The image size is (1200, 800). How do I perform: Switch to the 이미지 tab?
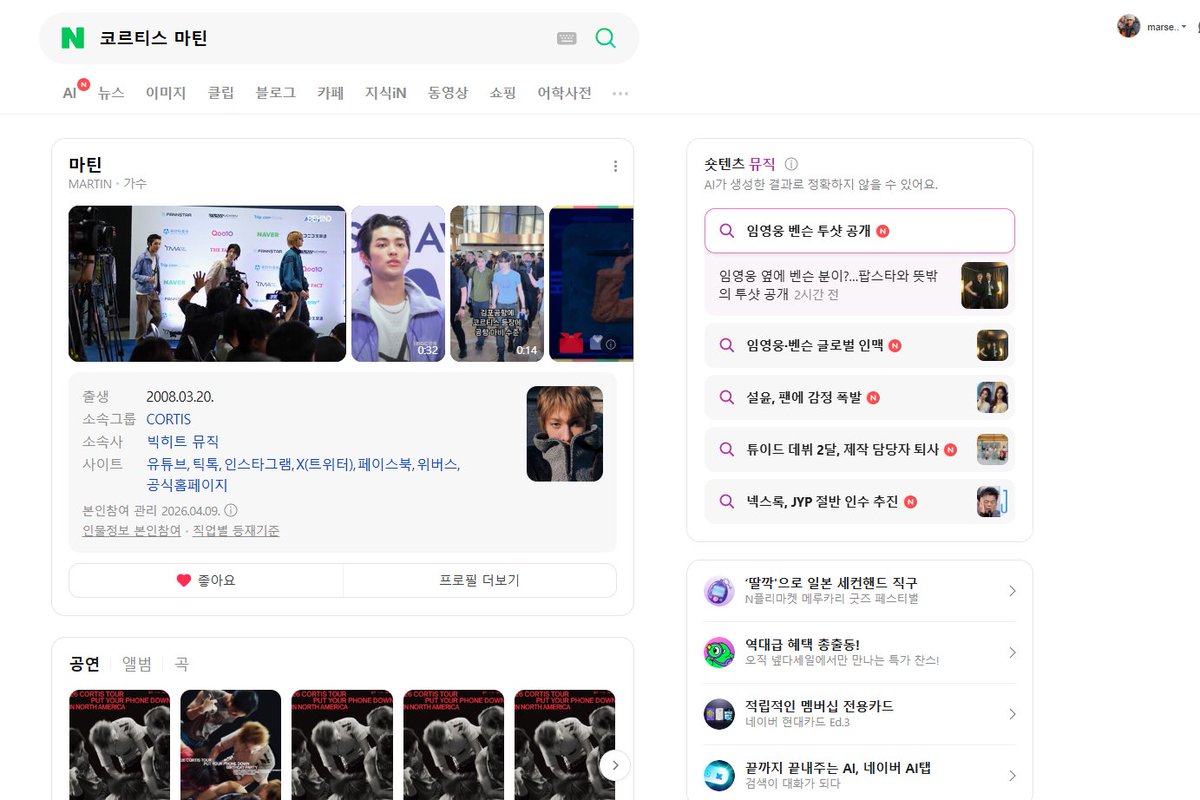coord(166,93)
